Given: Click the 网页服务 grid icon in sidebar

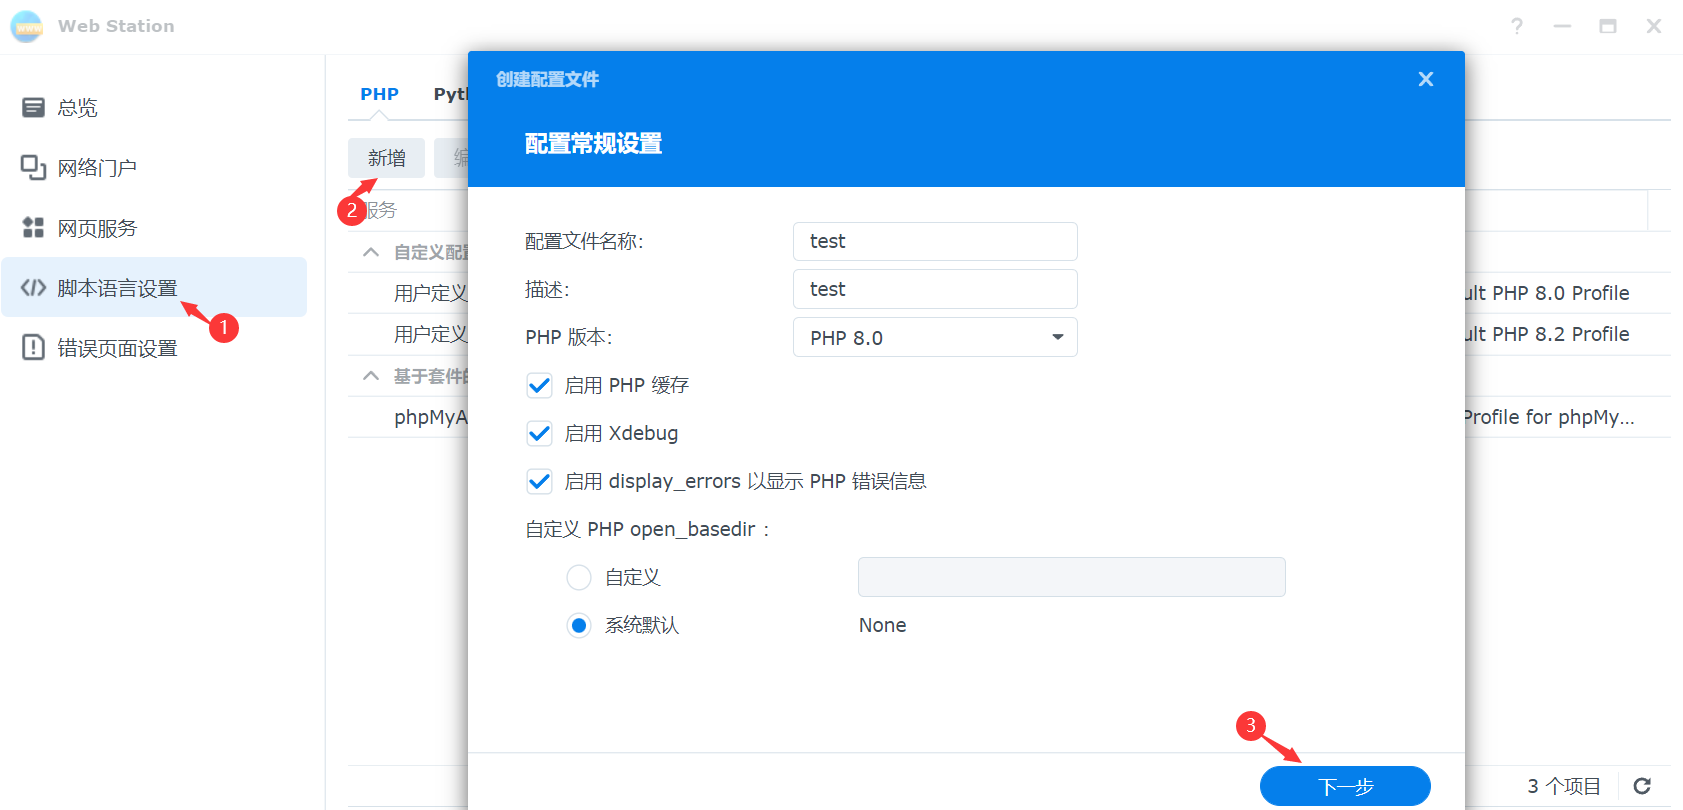Looking at the screenshot, I should [33, 227].
